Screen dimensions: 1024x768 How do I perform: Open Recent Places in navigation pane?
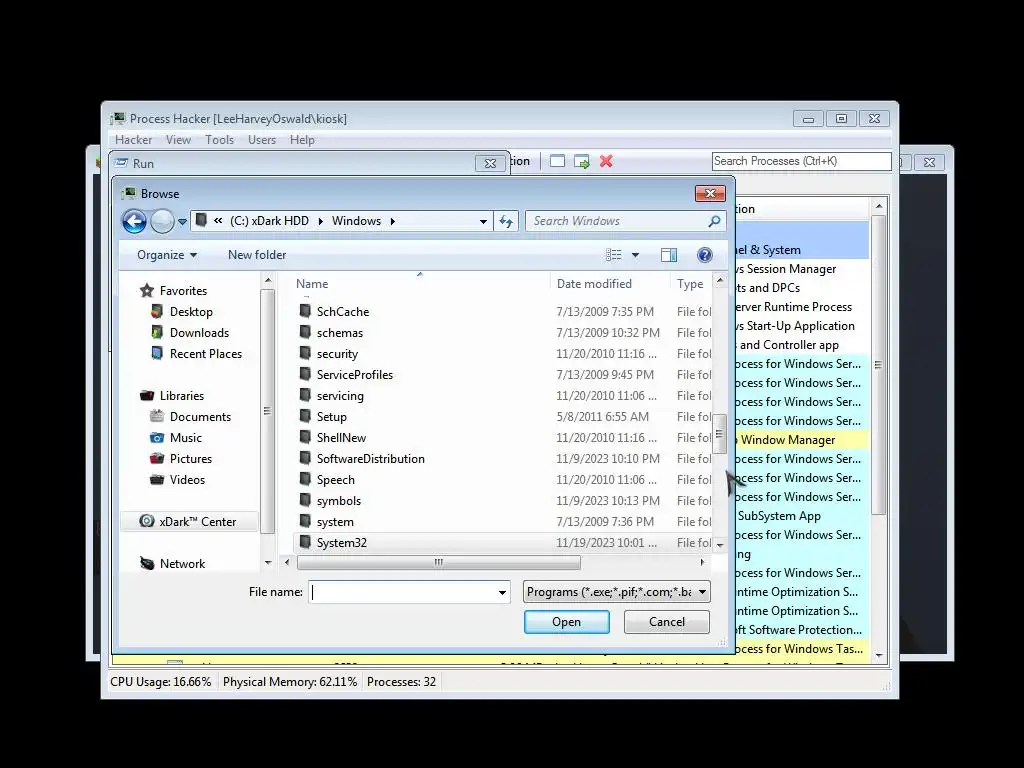coord(206,354)
